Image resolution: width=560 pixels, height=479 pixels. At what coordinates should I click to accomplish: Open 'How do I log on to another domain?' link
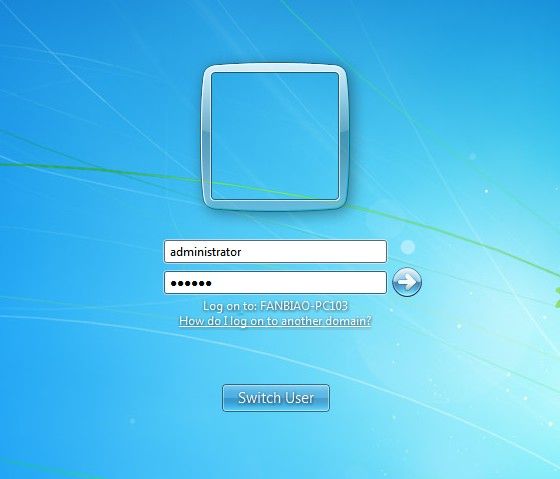click(275, 320)
